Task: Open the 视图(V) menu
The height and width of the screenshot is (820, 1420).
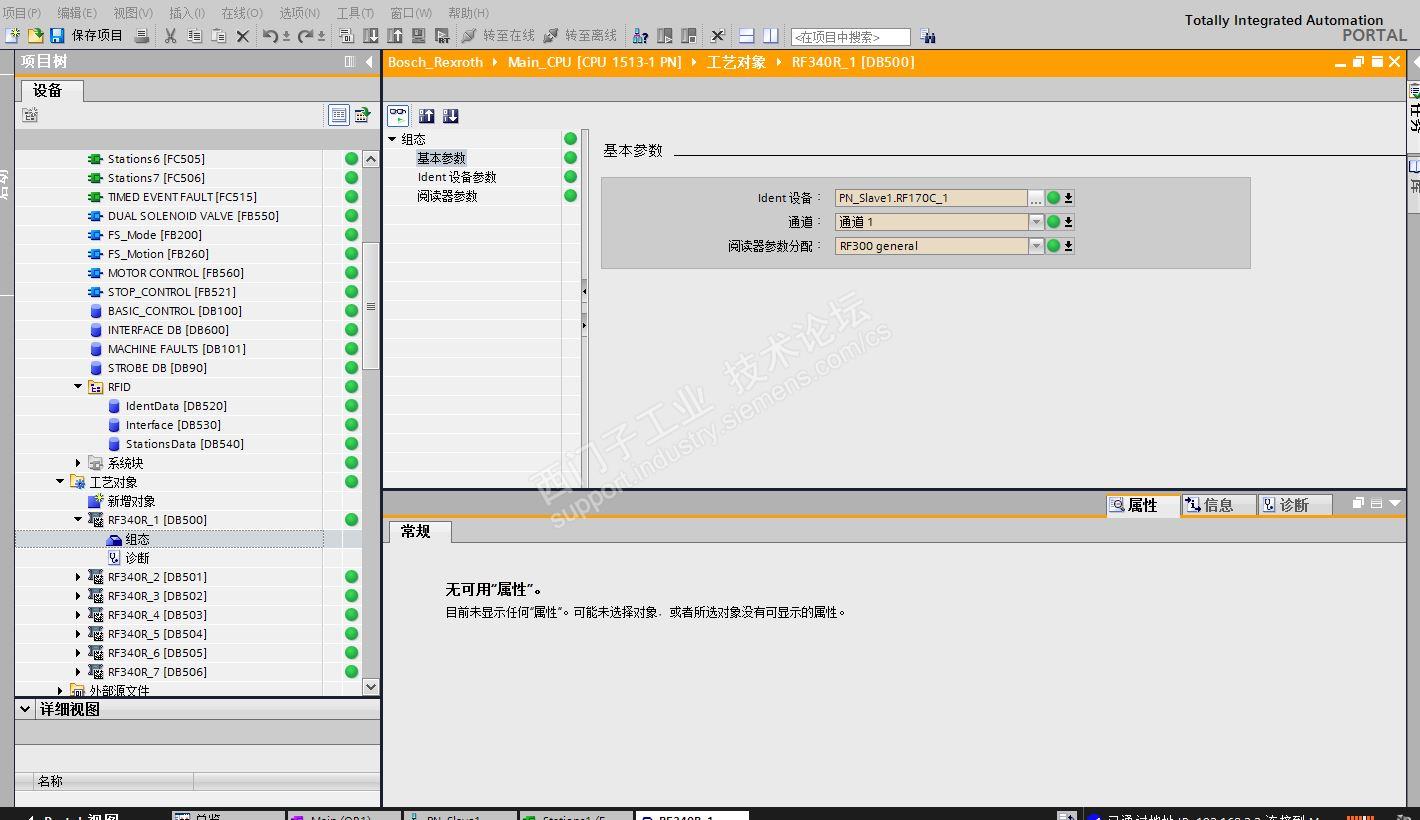Action: tap(133, 13)
